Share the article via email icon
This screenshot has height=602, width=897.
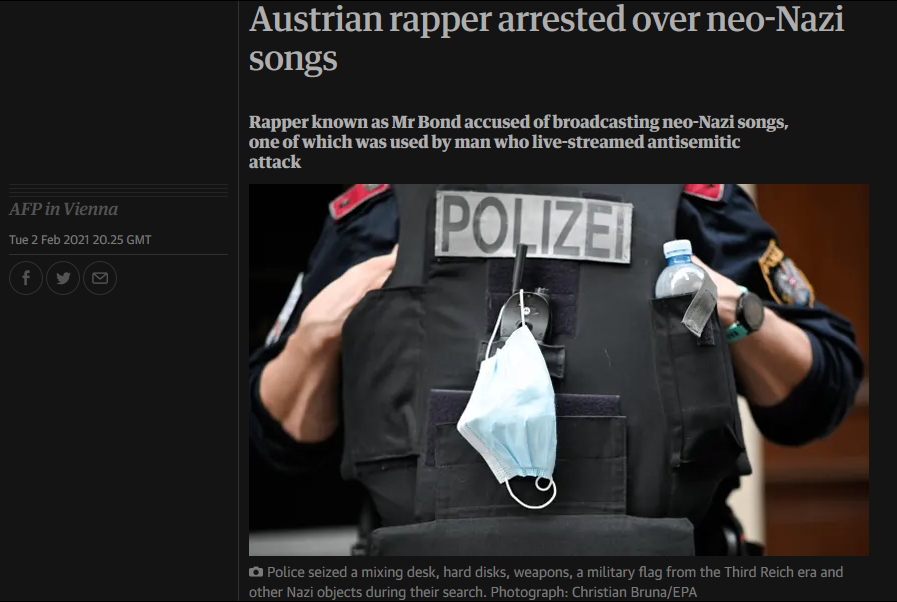(x=100, y=278)
